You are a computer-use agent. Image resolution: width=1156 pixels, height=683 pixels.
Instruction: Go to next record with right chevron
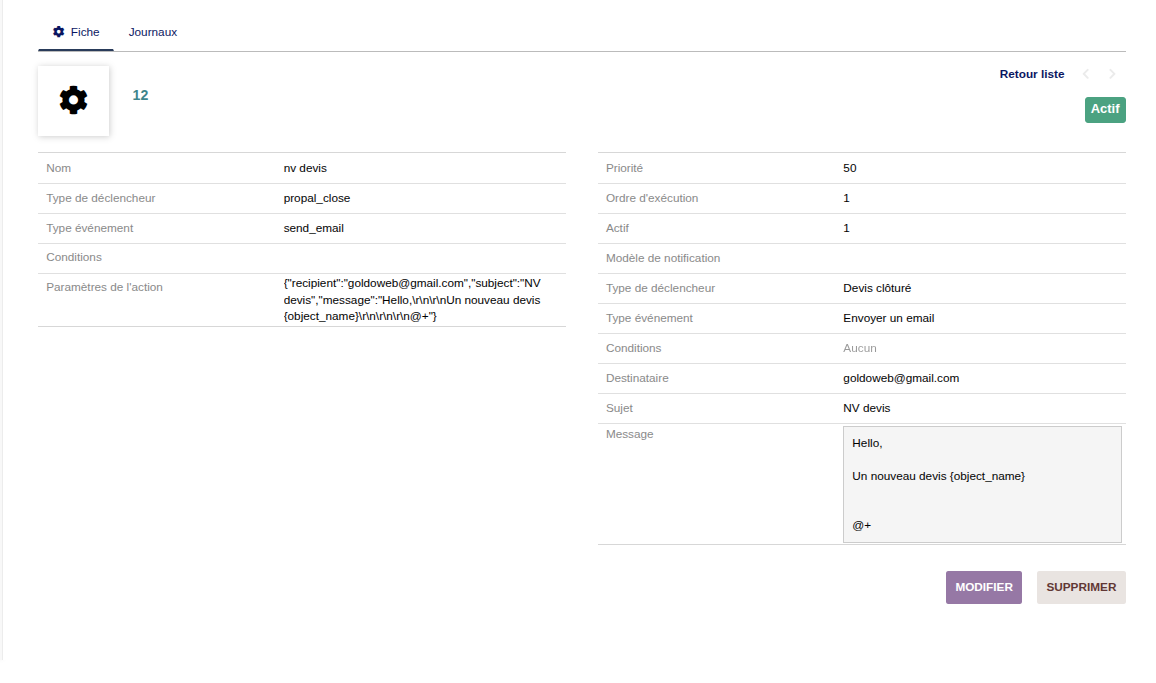(x=1112, y=74)
